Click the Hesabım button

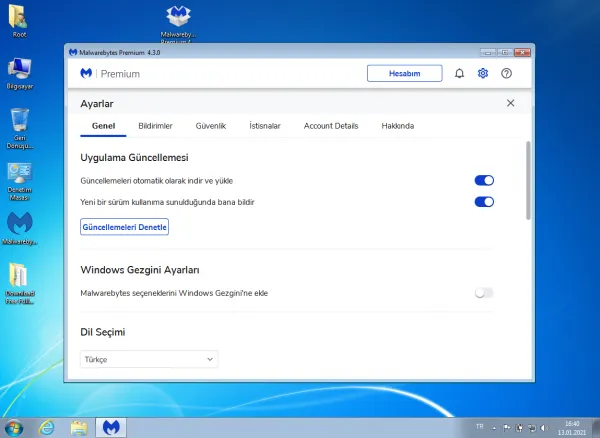404,73
